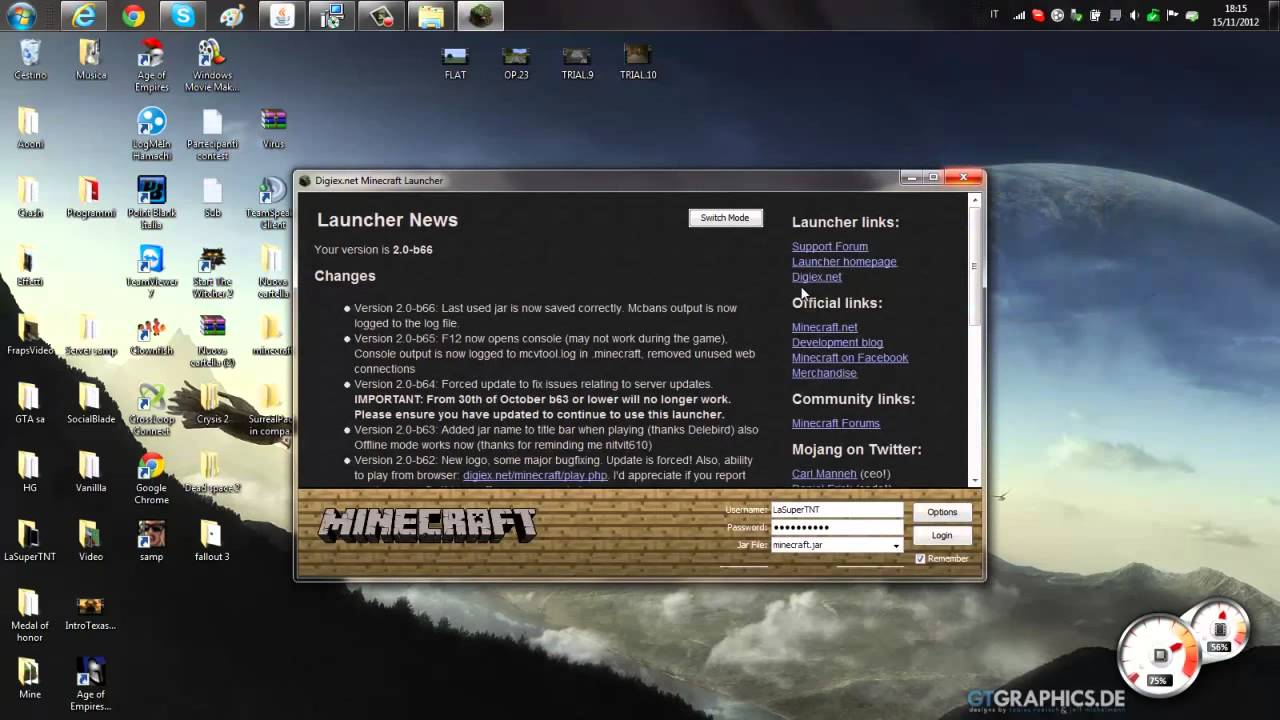The width and height of the screenshot is (1280, 720).
Task: Open IntroTexas video file on desktop
Action: click(90, 611)
